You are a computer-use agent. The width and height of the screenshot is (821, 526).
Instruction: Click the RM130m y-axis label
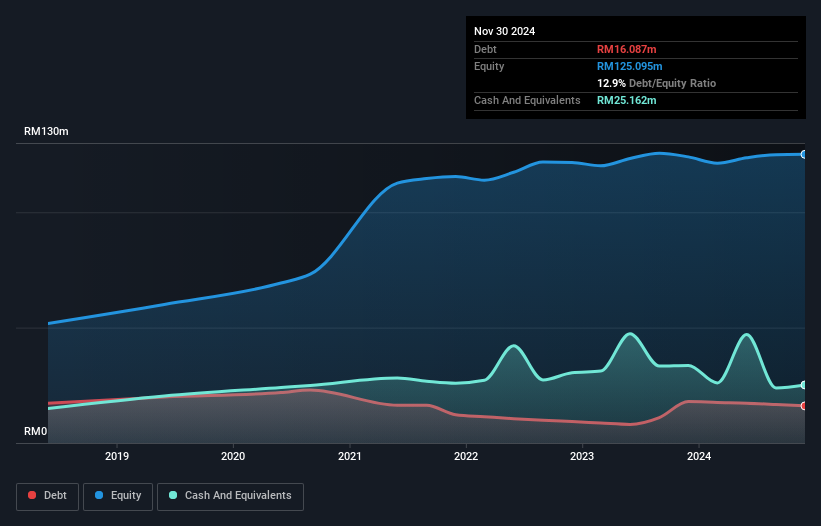[x=46, y=131]
